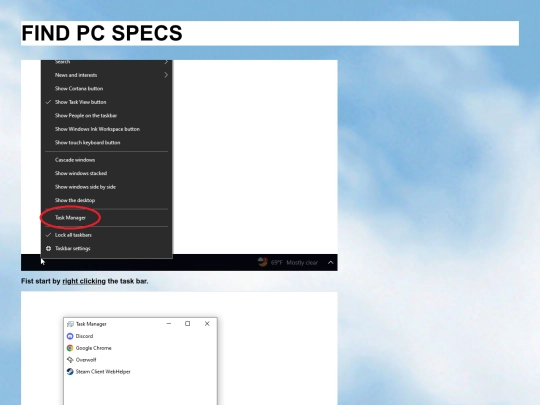The width and height of the screenshot is (540, 405).
Task: Show hidden tray icons chevron
Action: (331, 263)
